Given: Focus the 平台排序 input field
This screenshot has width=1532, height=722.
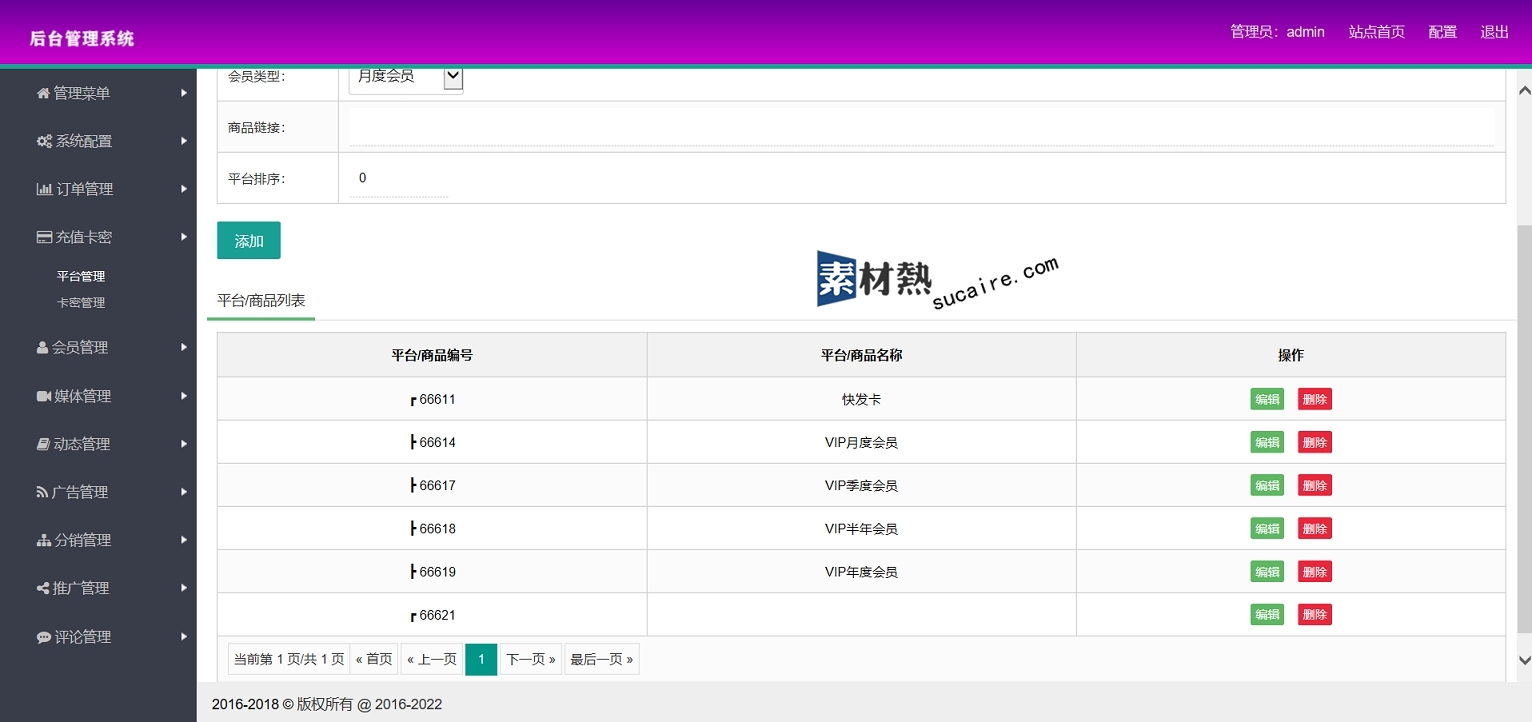Looking at the screenshot, I should point(398,178).
